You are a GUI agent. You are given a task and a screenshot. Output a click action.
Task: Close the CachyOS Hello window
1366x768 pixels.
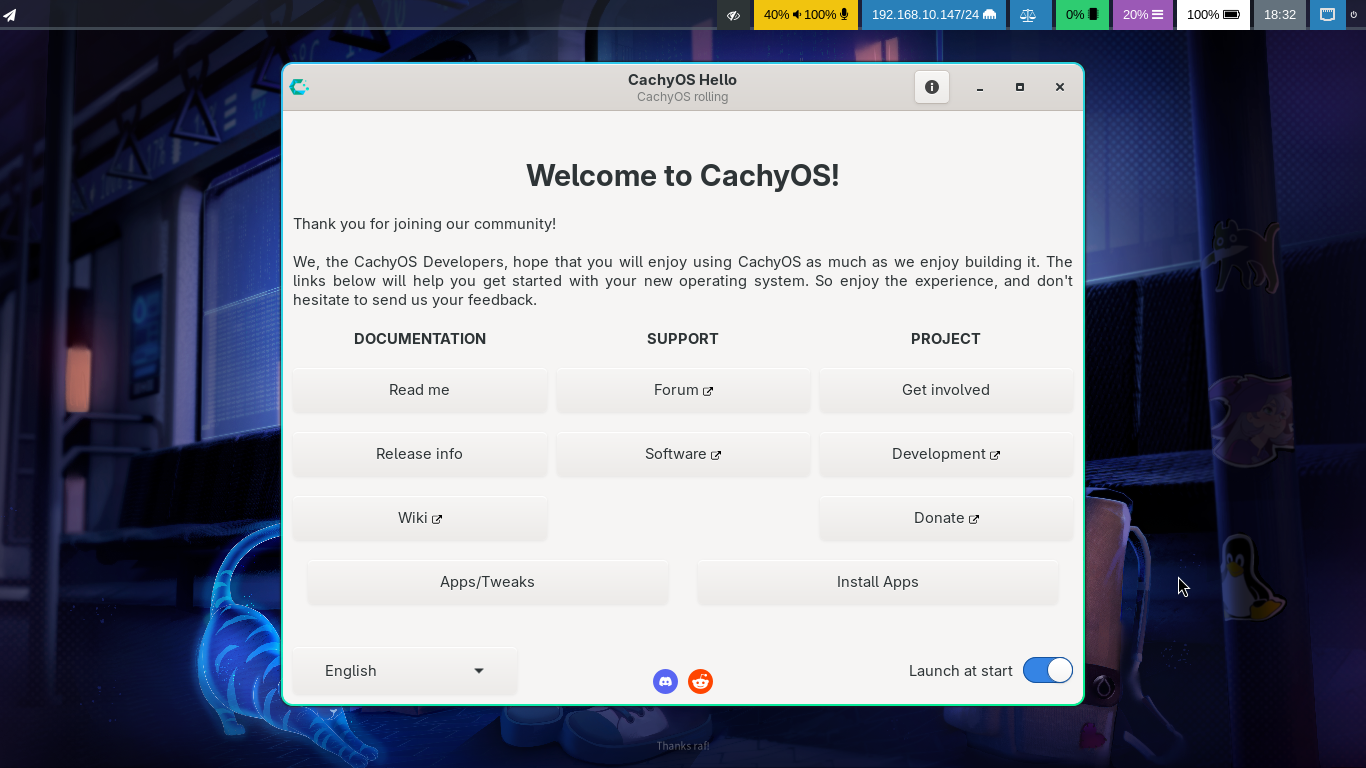coord(1060,87)
